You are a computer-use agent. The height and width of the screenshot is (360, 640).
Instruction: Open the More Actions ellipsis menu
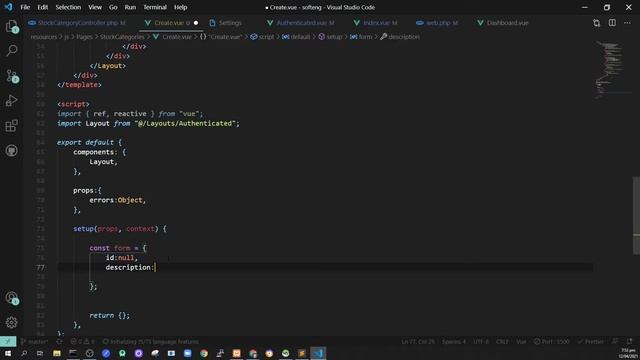pyautogui.click(x=627, y=23)
